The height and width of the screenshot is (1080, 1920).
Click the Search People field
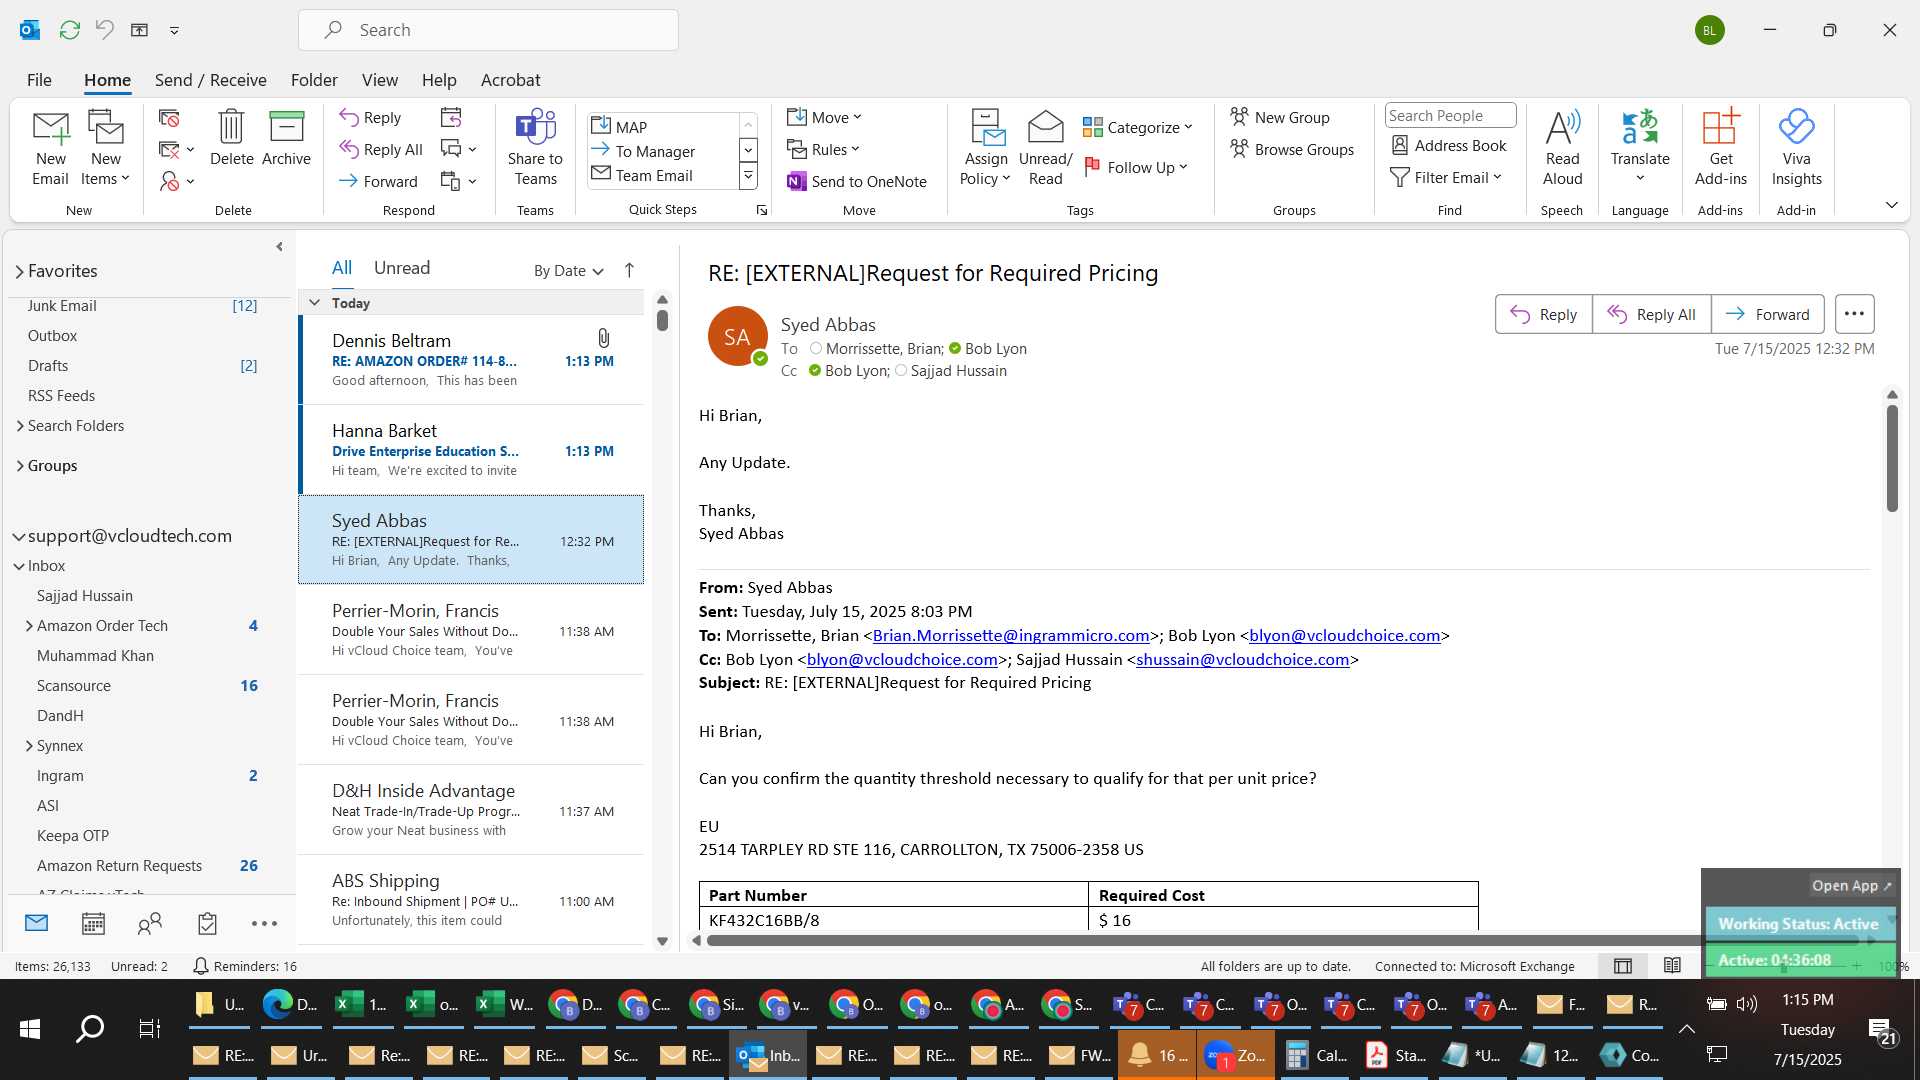pyautogui.click(x=1450, y=116)
